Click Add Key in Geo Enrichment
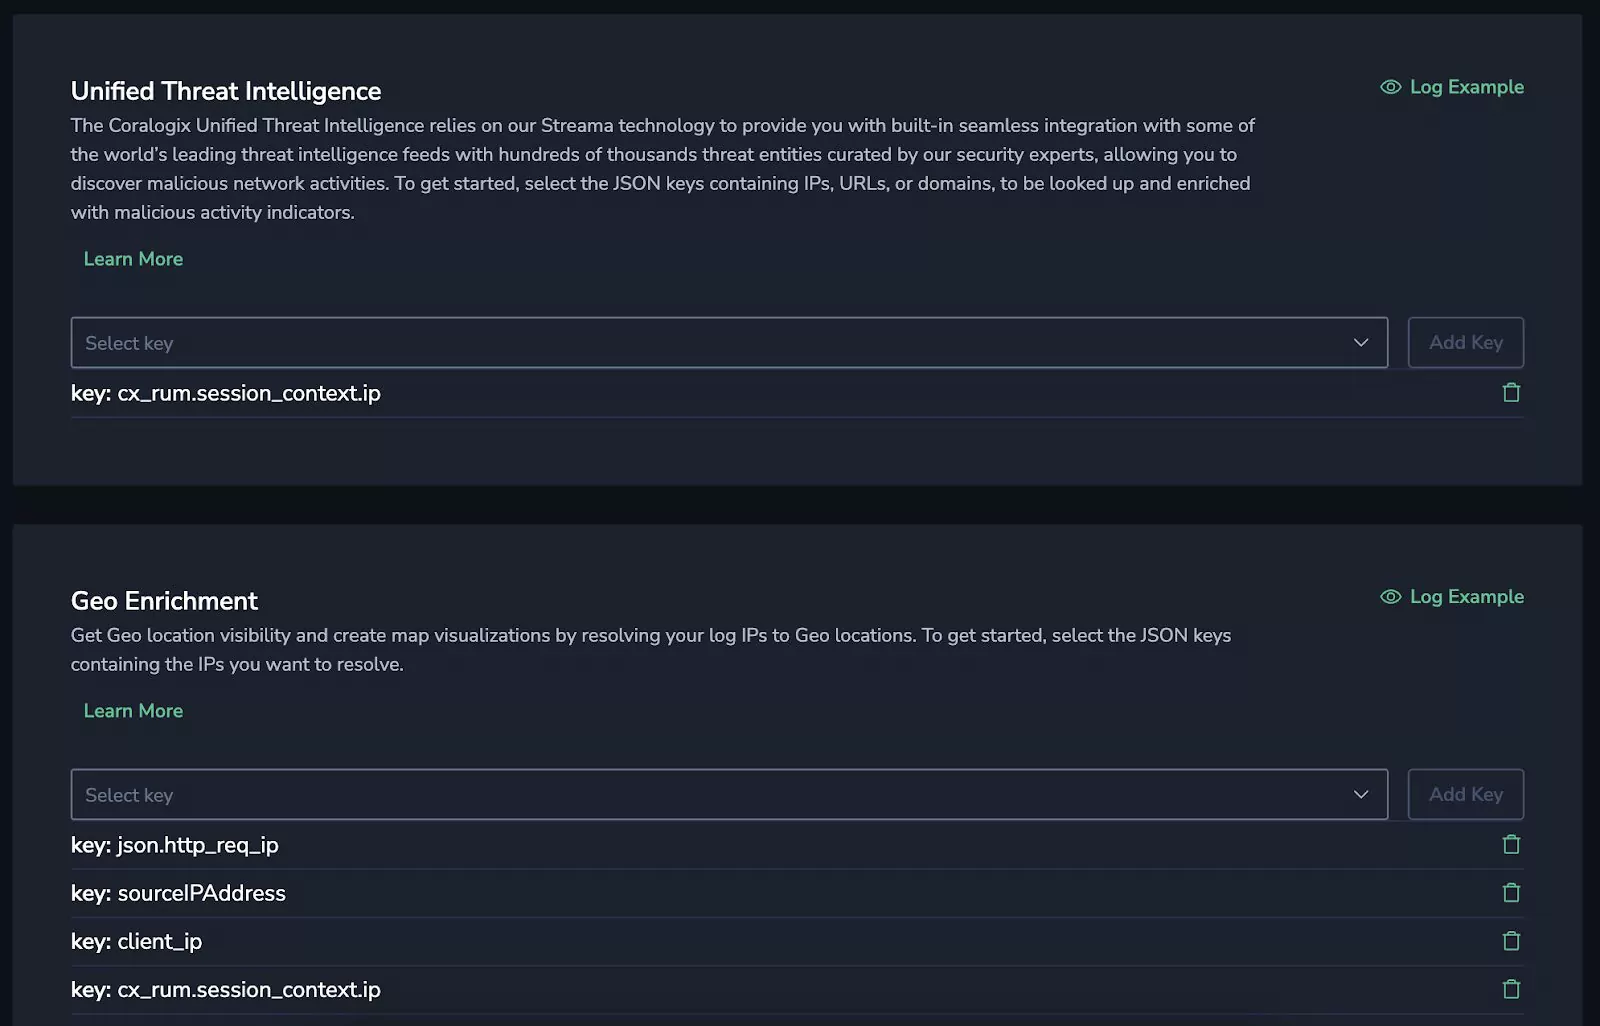 click(1466, 795)
